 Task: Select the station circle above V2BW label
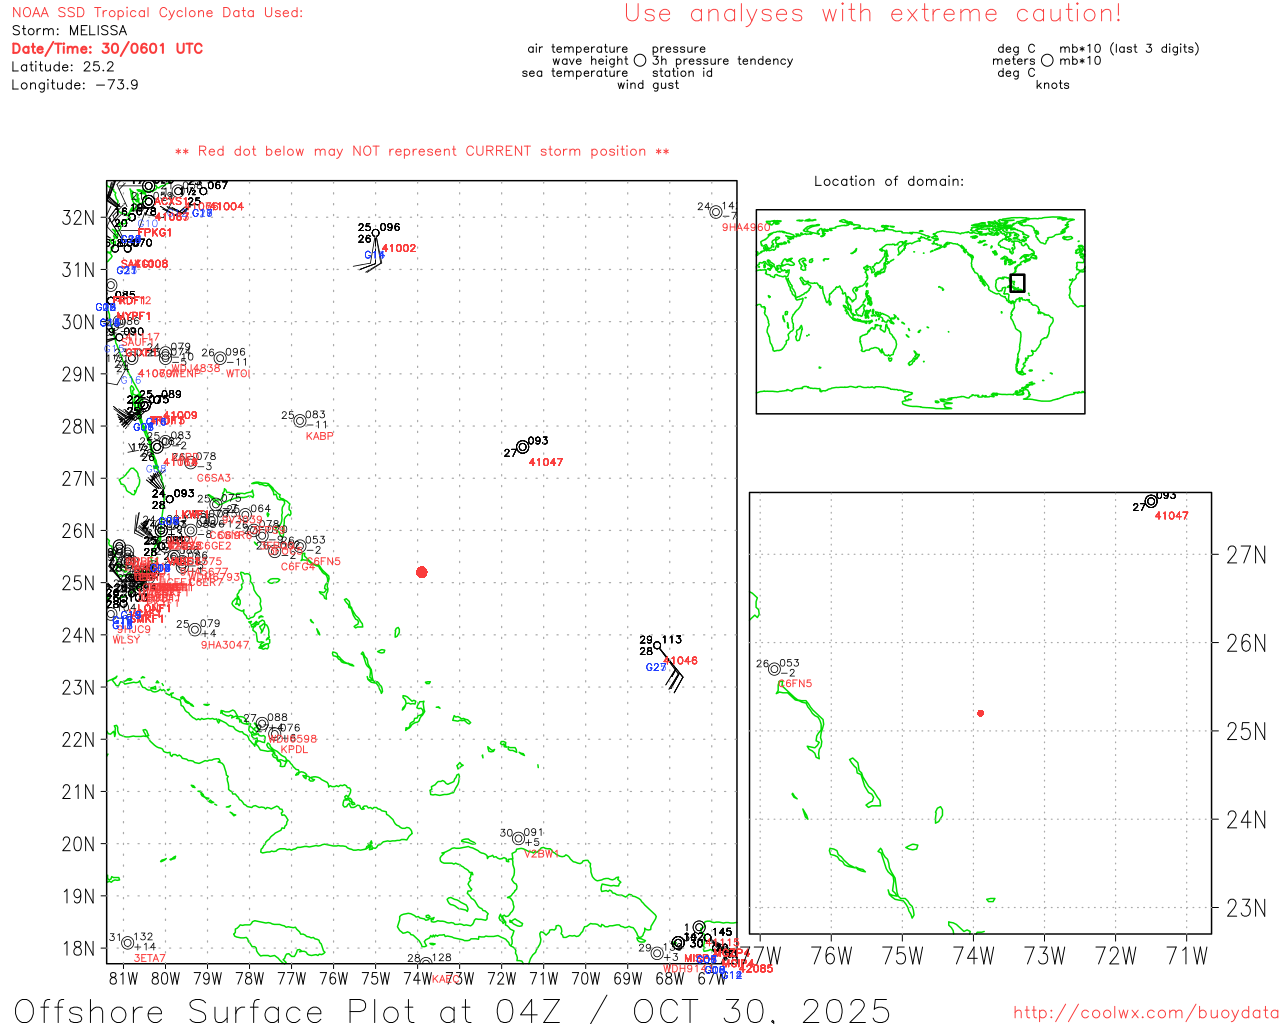[518, 838]
